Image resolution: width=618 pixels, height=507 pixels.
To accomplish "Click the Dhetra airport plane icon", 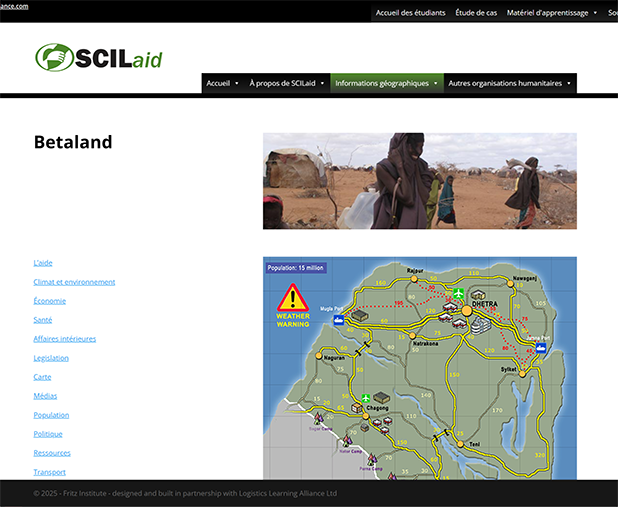I will (x=458, y=294).
